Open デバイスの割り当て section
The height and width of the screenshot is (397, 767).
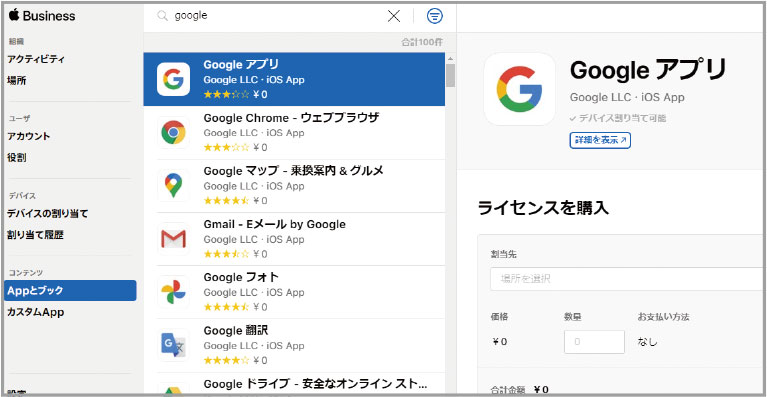coord(47,214)
